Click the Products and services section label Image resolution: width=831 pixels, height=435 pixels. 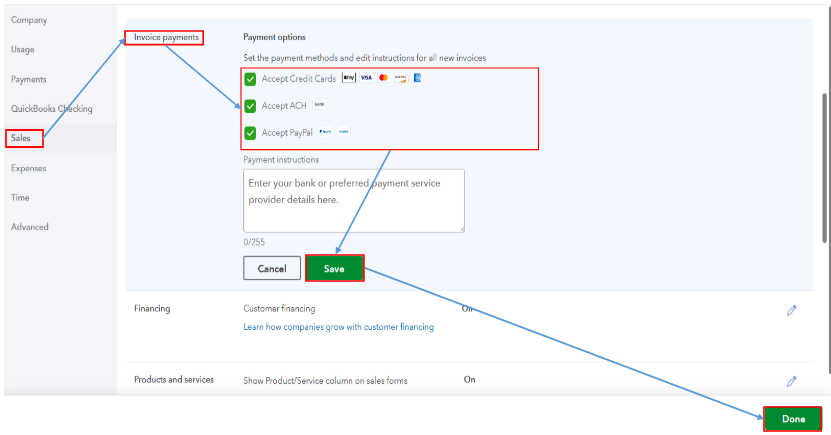pos(174,380)
